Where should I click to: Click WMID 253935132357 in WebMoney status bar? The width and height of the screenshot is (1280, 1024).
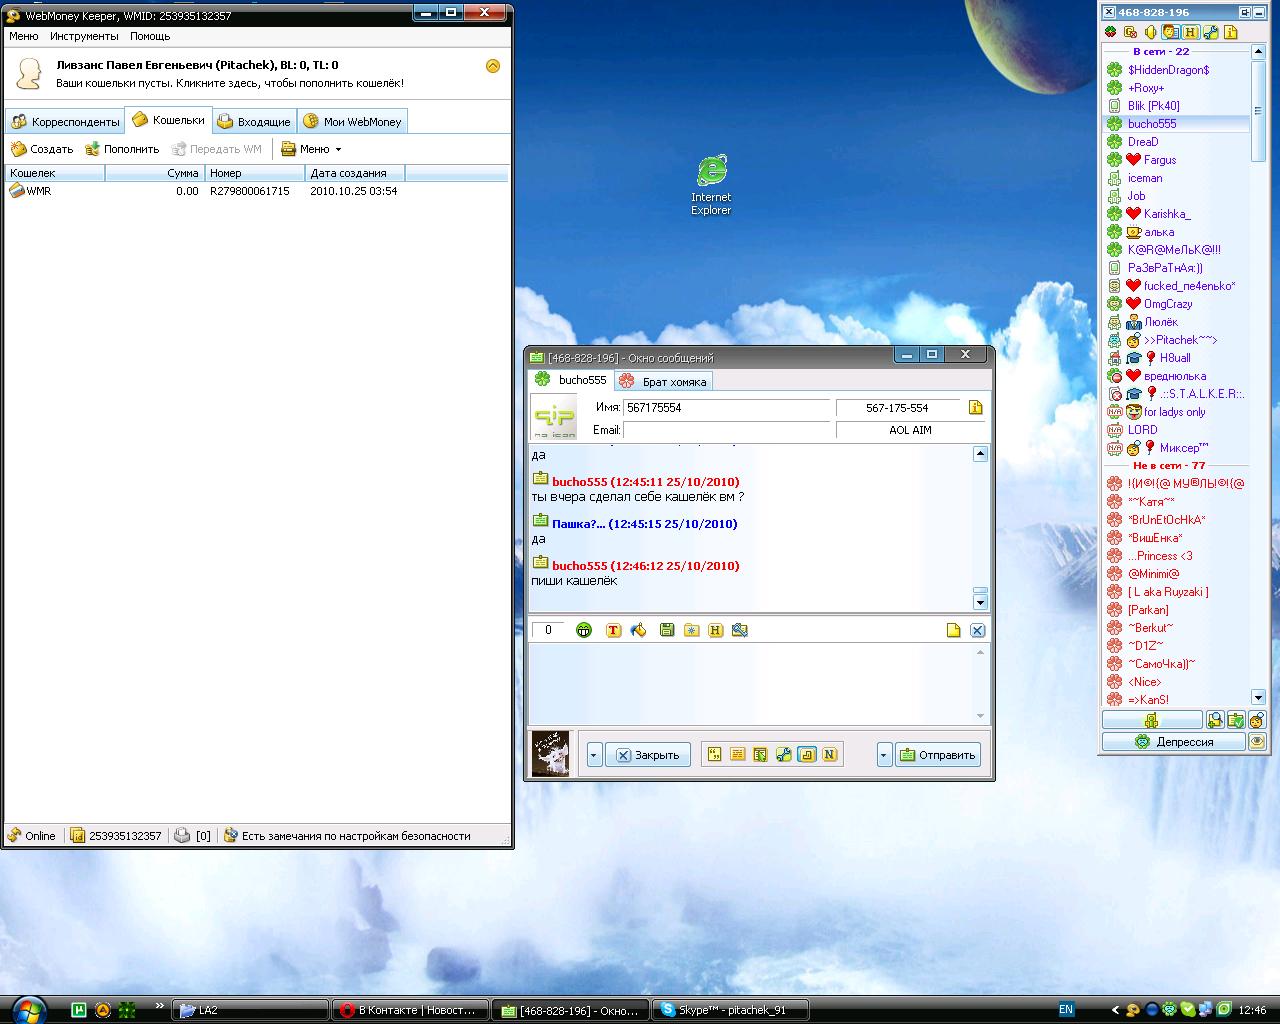pyautogui.click(x=116, y=836)
